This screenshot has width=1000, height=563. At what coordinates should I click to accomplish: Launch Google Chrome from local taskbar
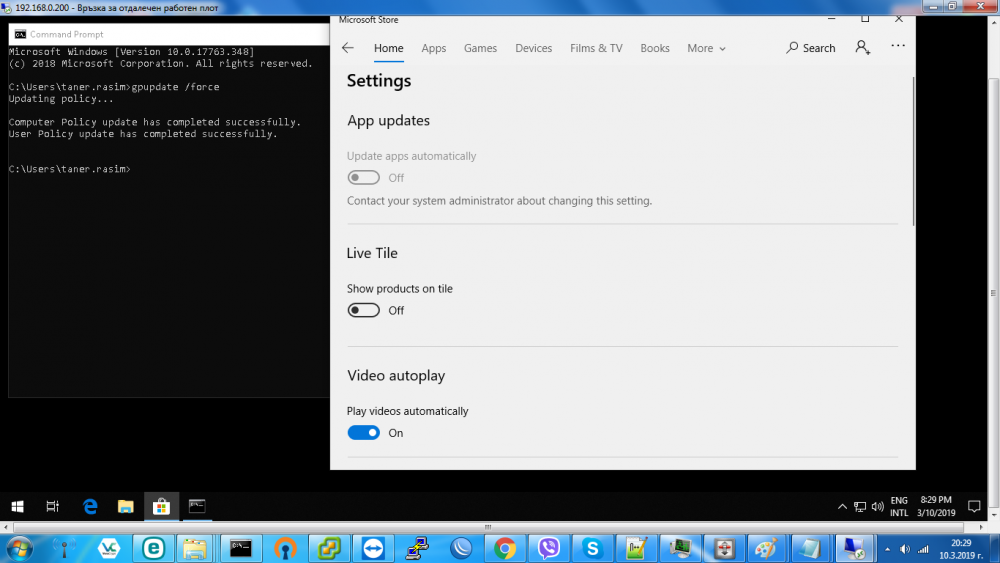[505, 548]
